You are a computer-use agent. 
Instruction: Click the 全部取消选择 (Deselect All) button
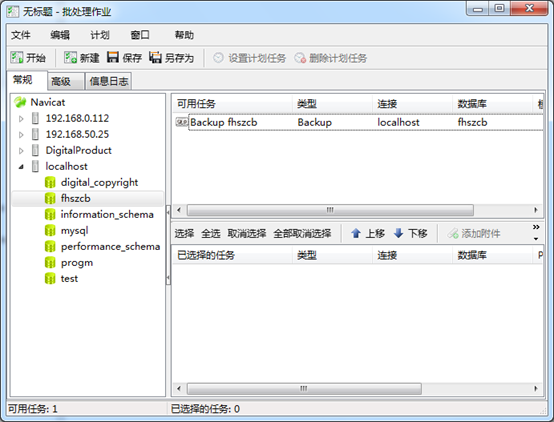(x=302, y=233)
